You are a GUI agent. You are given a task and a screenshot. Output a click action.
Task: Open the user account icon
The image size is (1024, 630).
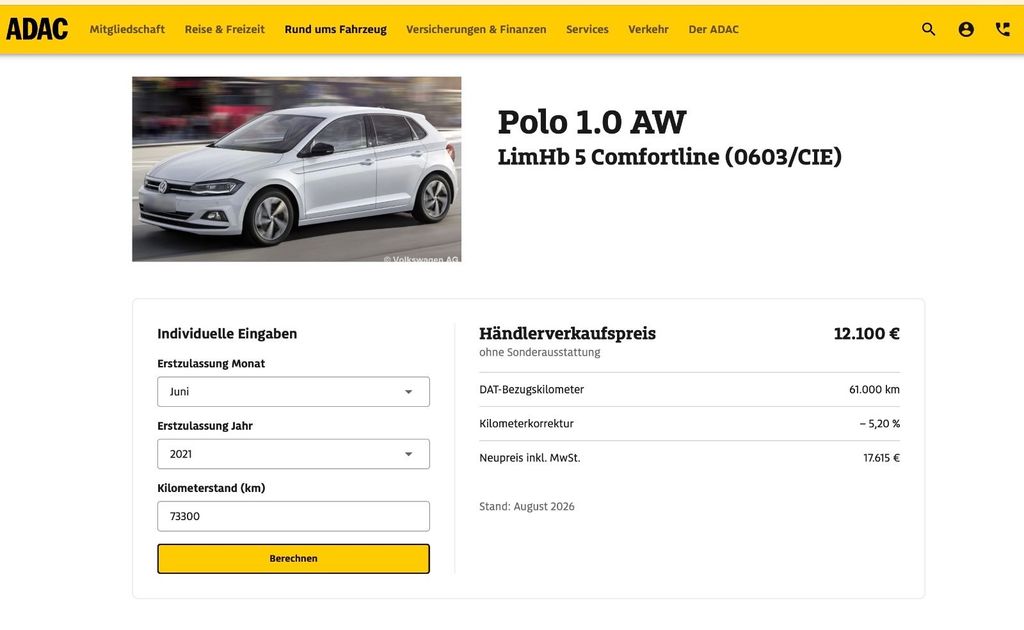click(x=966, y=29)
